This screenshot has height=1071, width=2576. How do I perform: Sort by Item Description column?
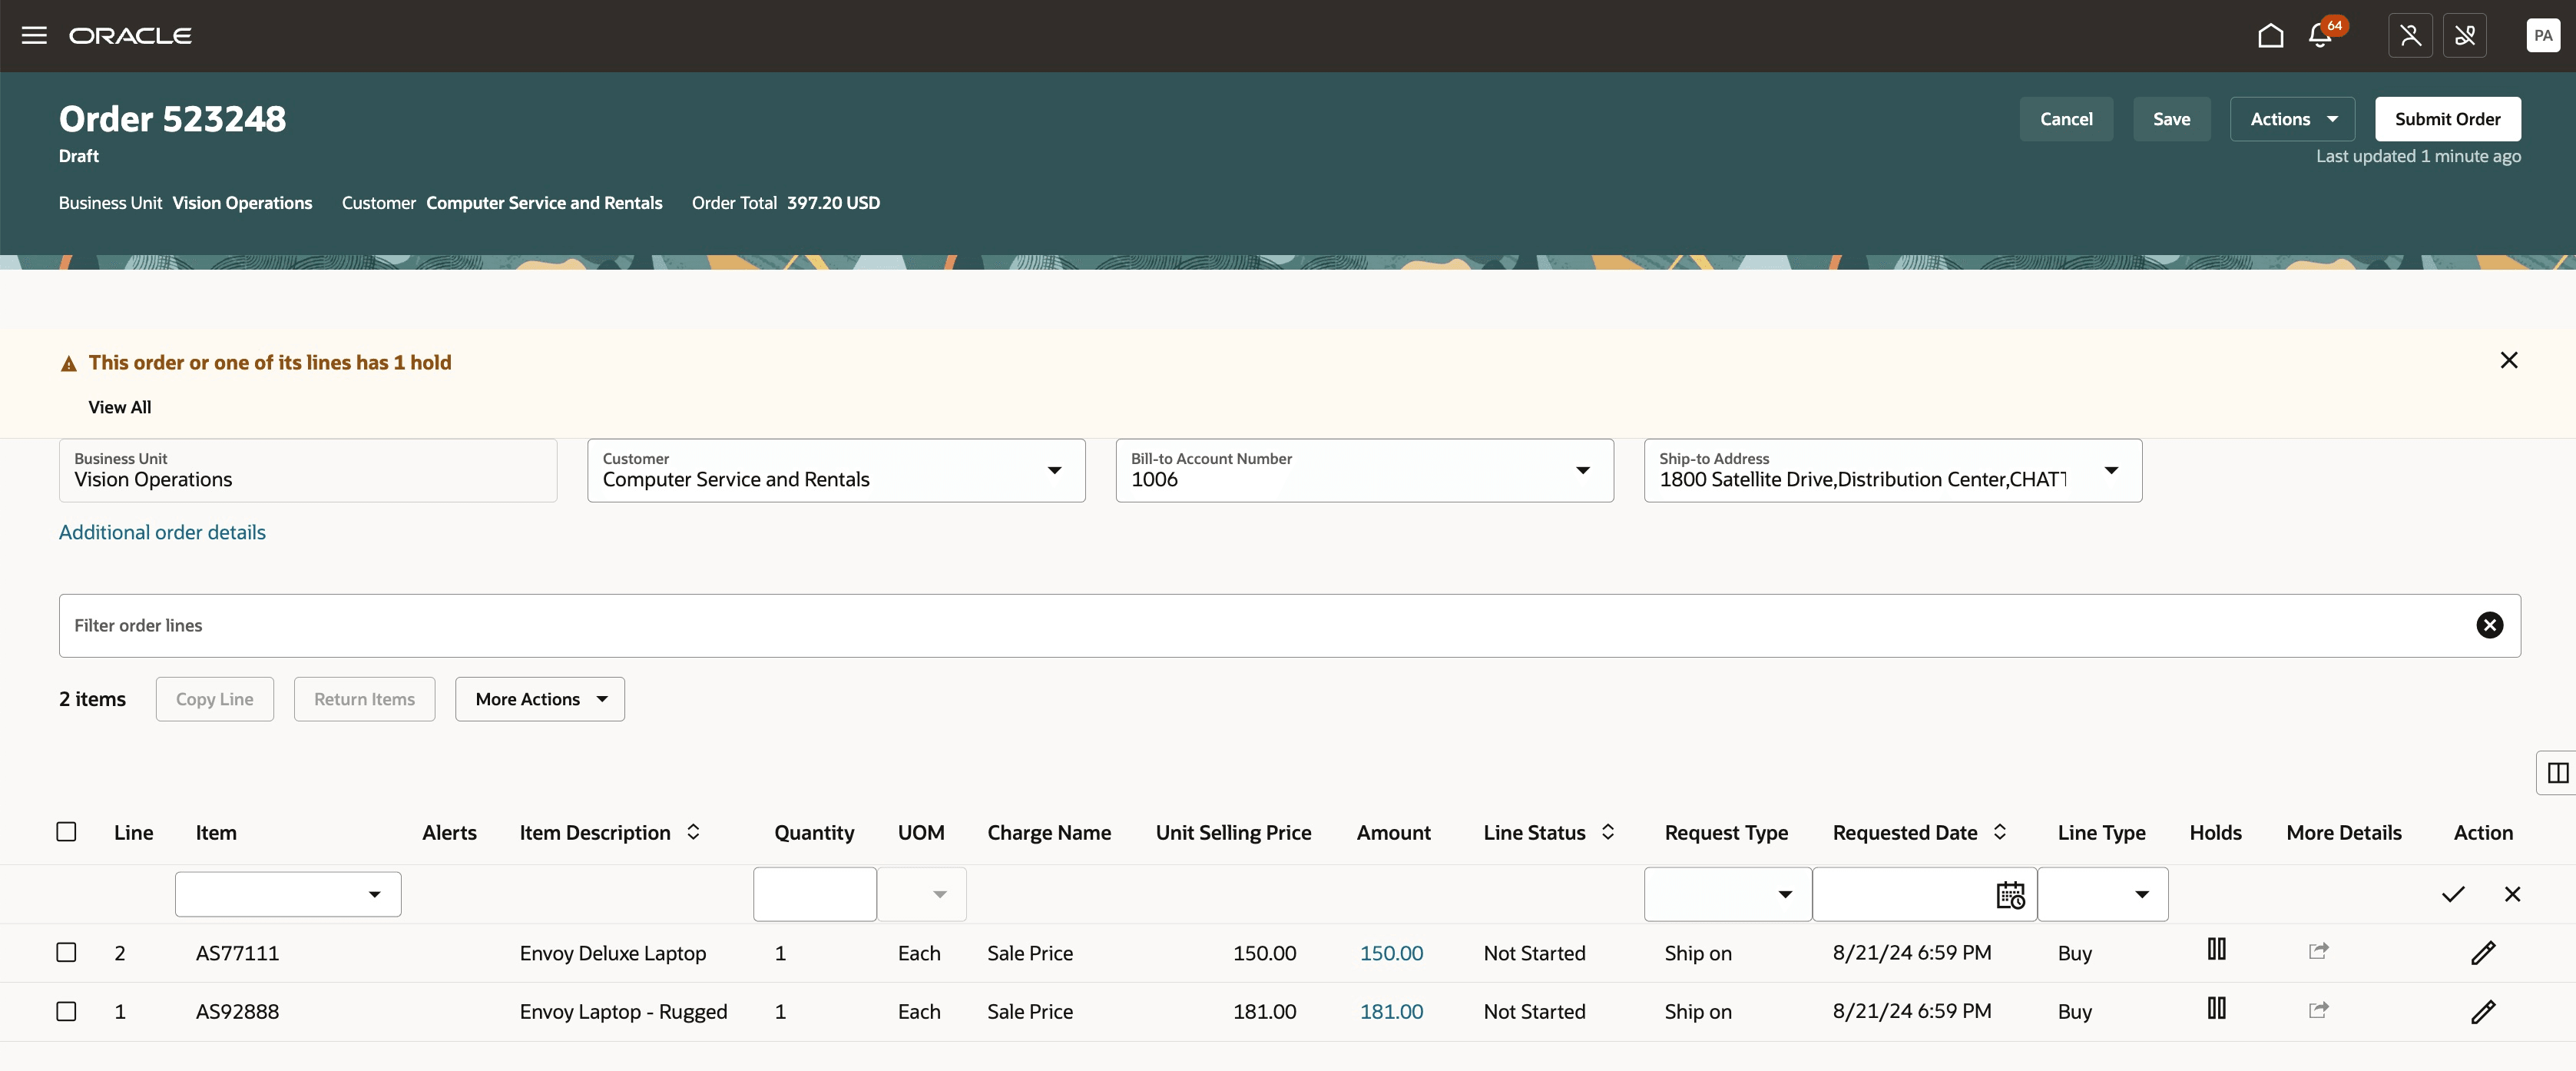[x=693, y=832]
